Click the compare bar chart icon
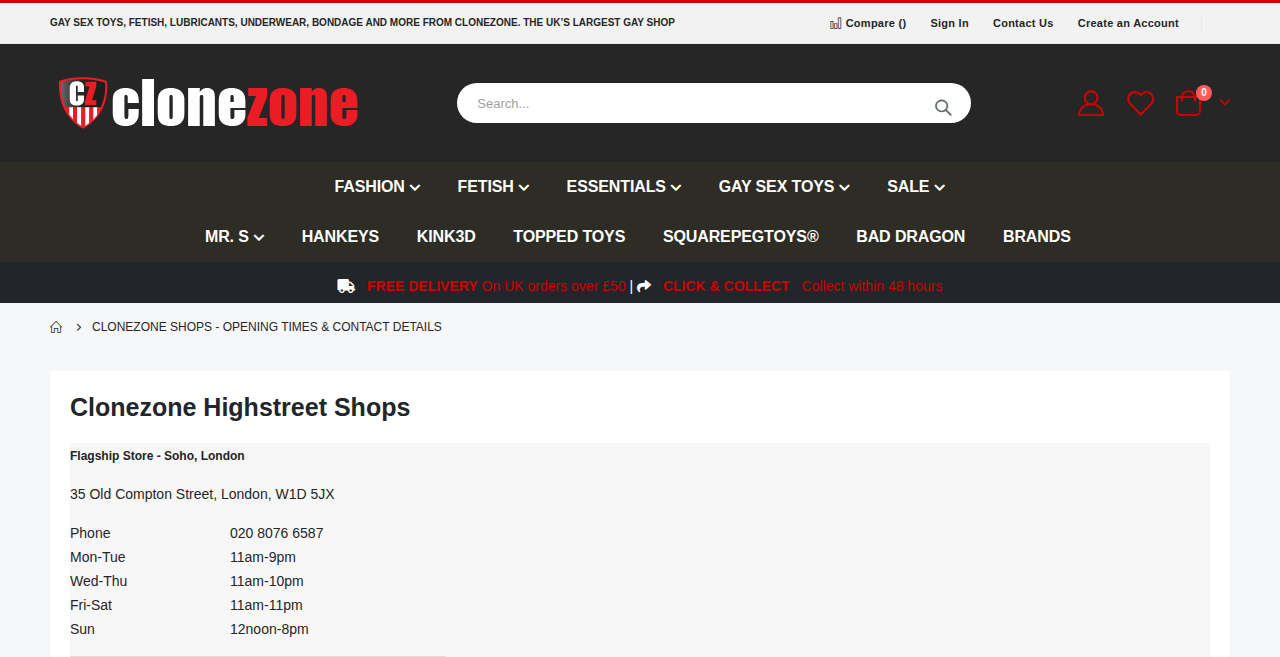The image size is (1280, 657). tap(835, 23)
